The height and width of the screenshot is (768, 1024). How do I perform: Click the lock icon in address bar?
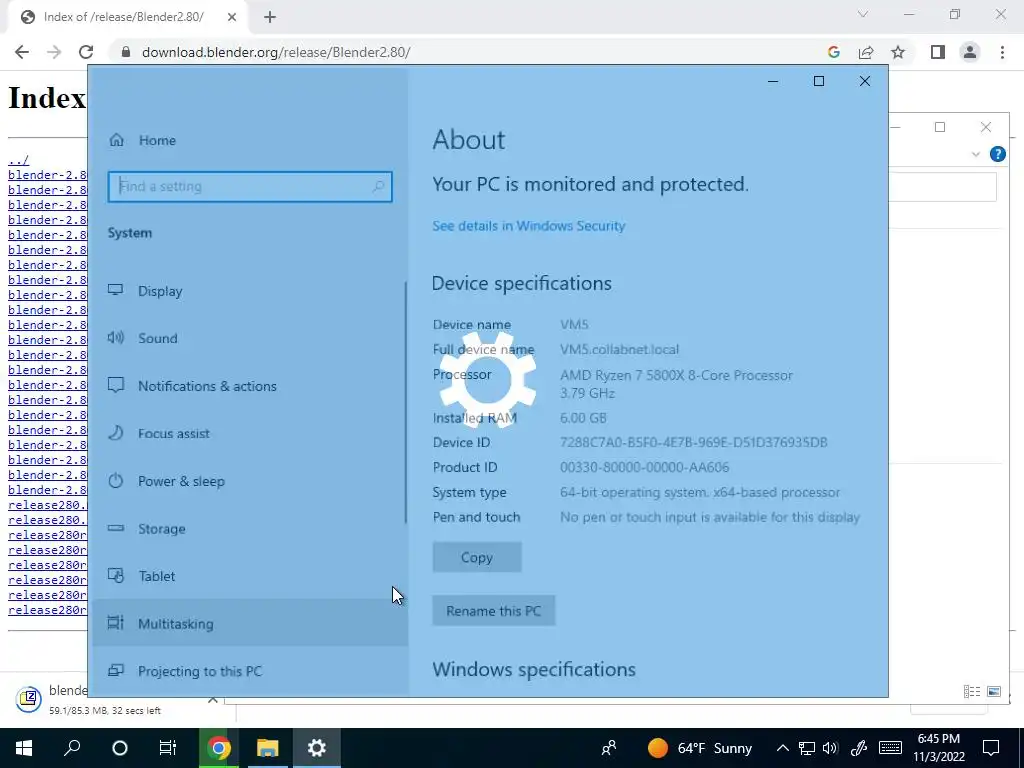[126, 52]
